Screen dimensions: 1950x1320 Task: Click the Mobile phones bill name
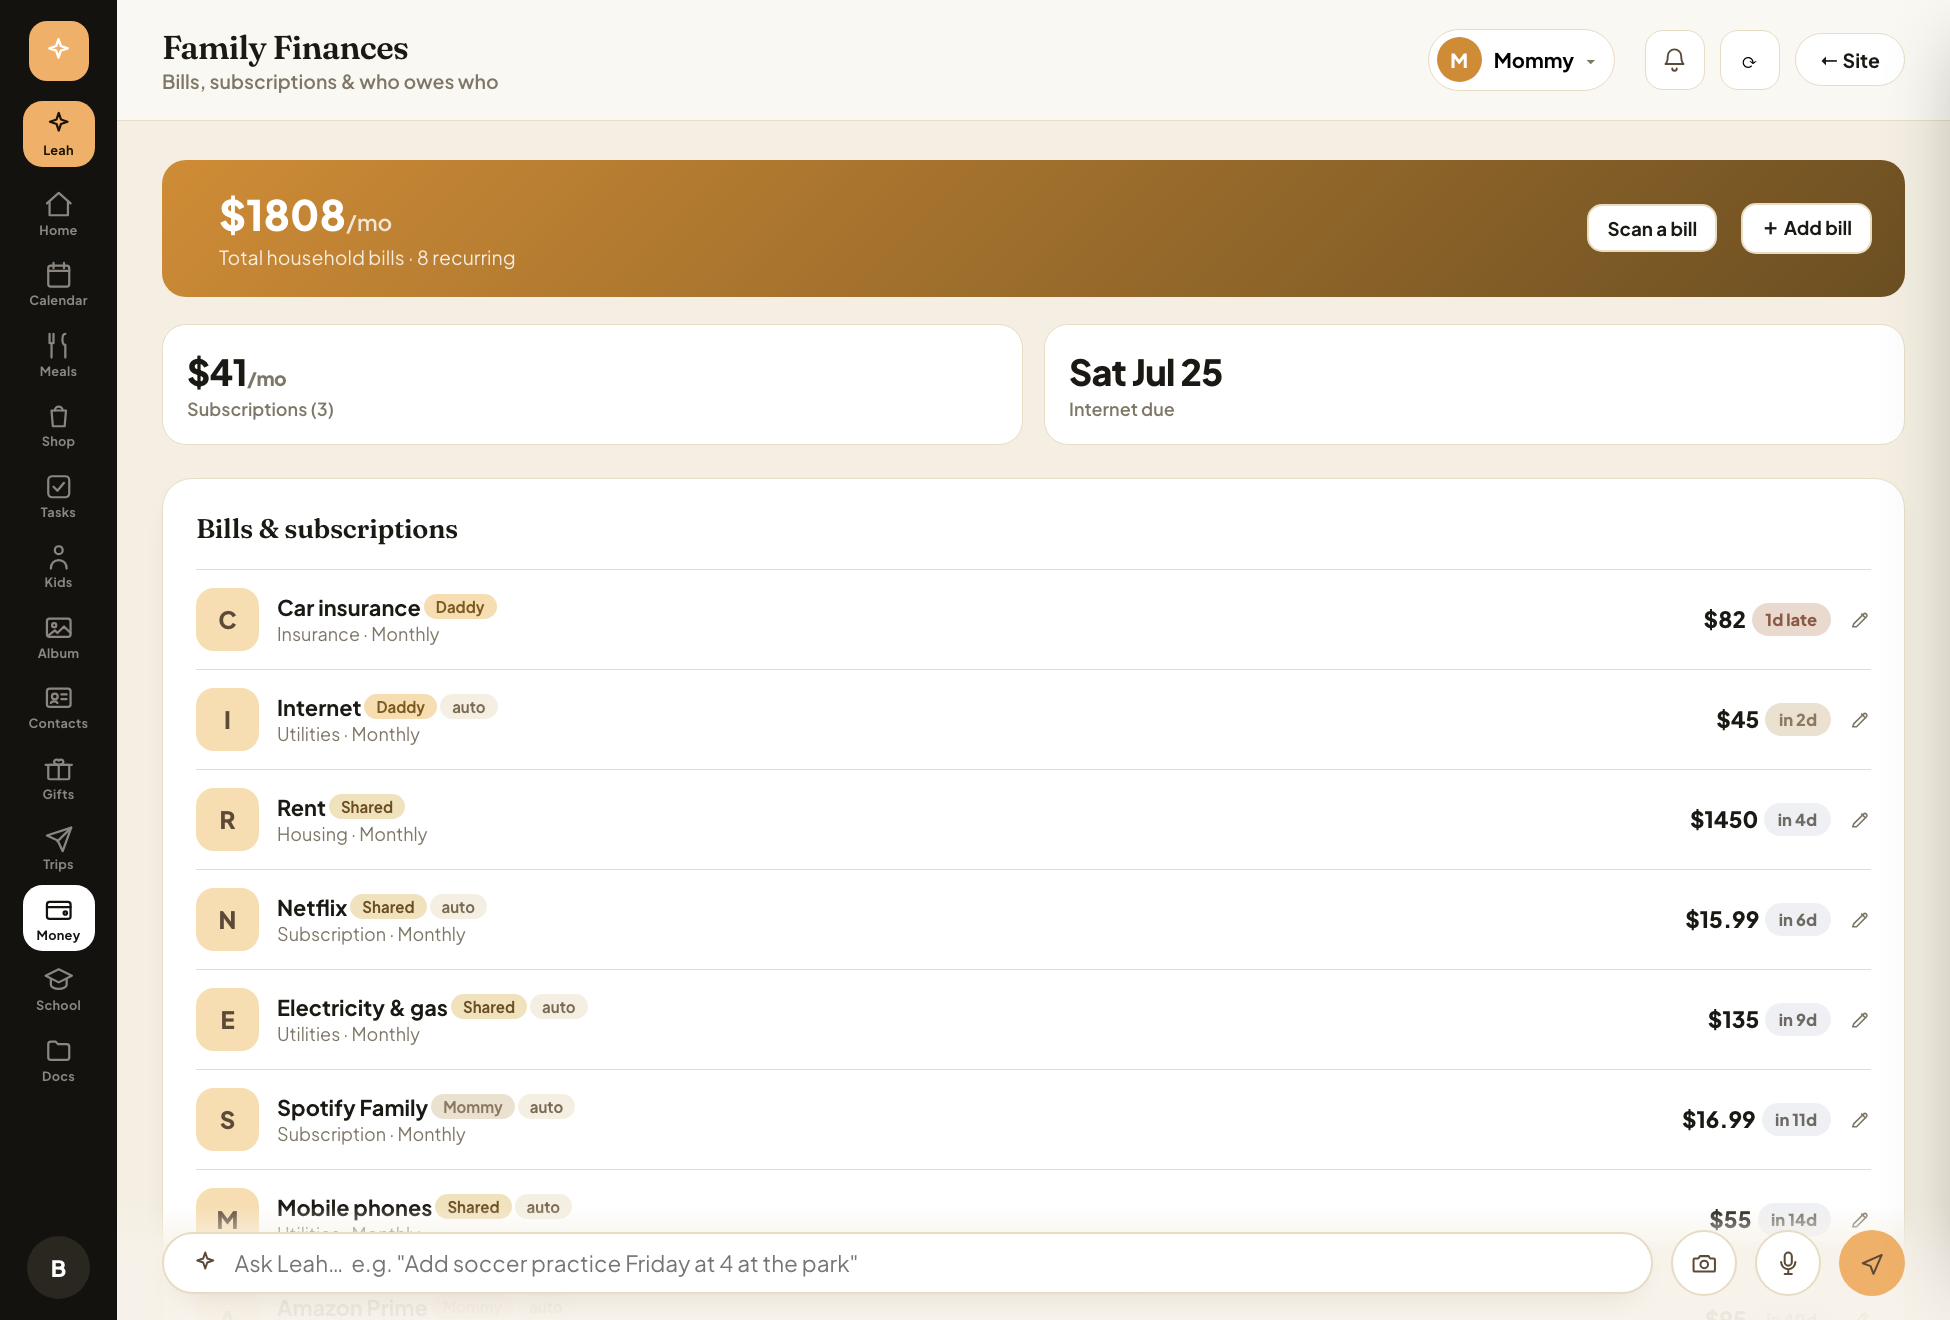click(354, 1208)
